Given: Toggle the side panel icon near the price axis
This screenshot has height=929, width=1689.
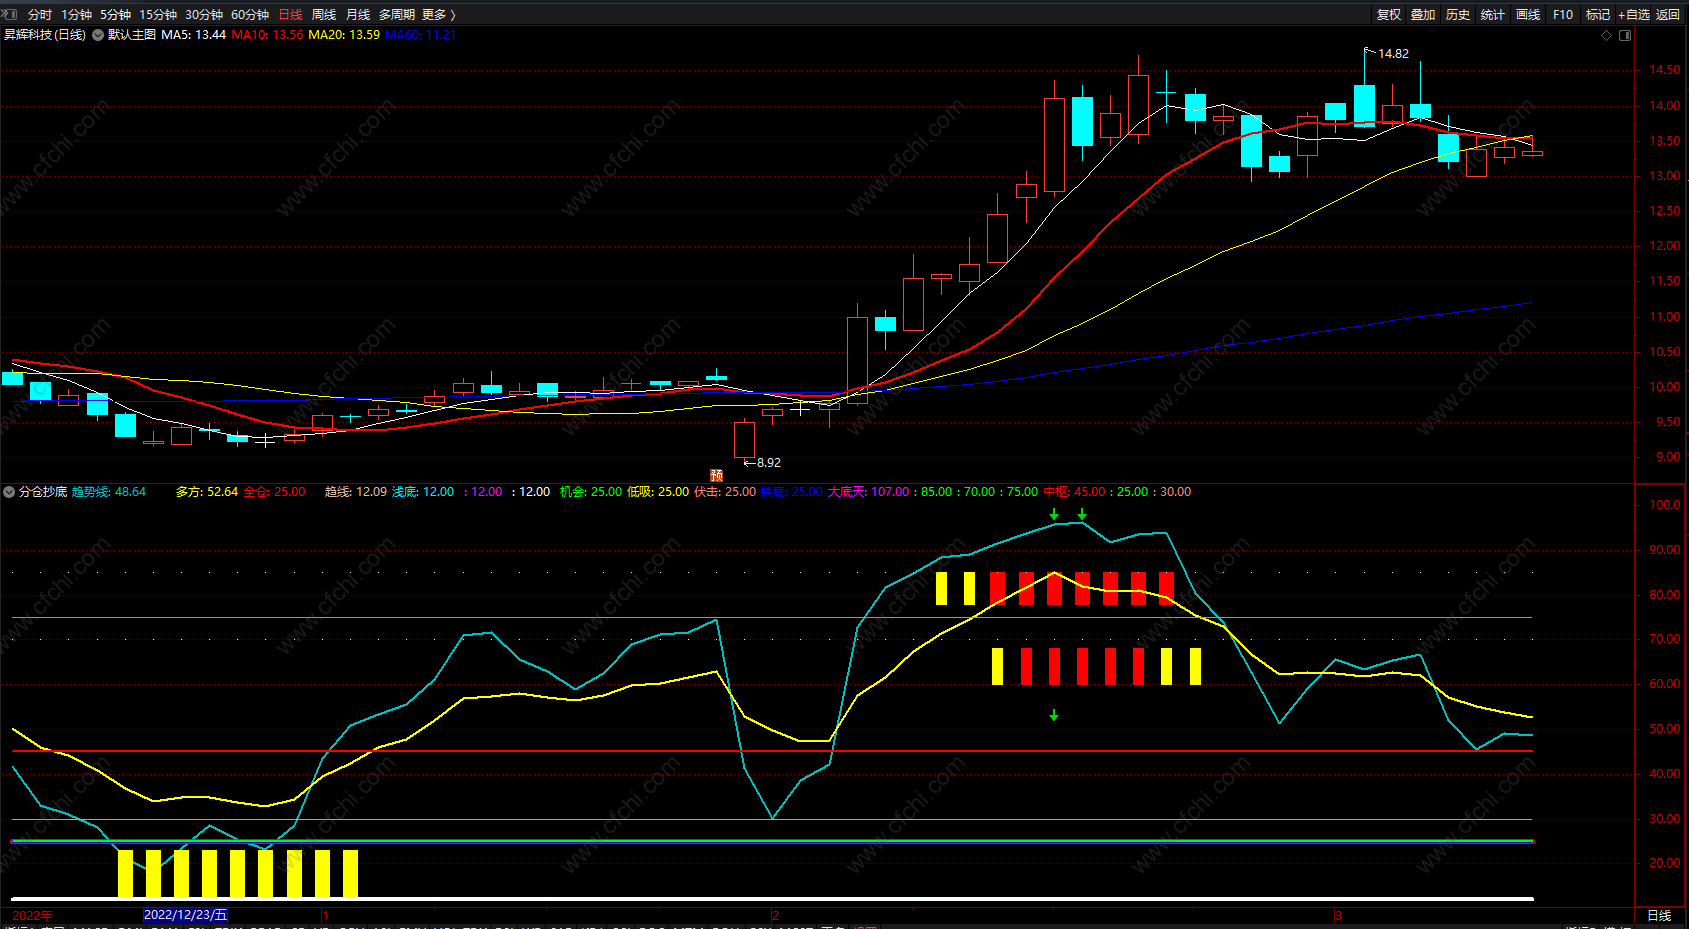Looking at the screenshot, I should (1625, 35).
